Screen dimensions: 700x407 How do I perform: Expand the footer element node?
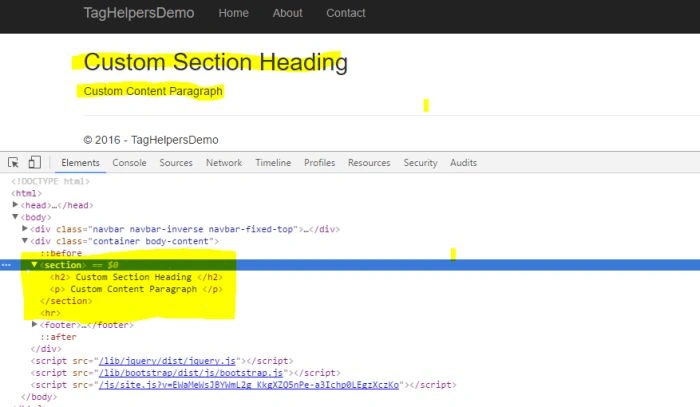point(34,324)
